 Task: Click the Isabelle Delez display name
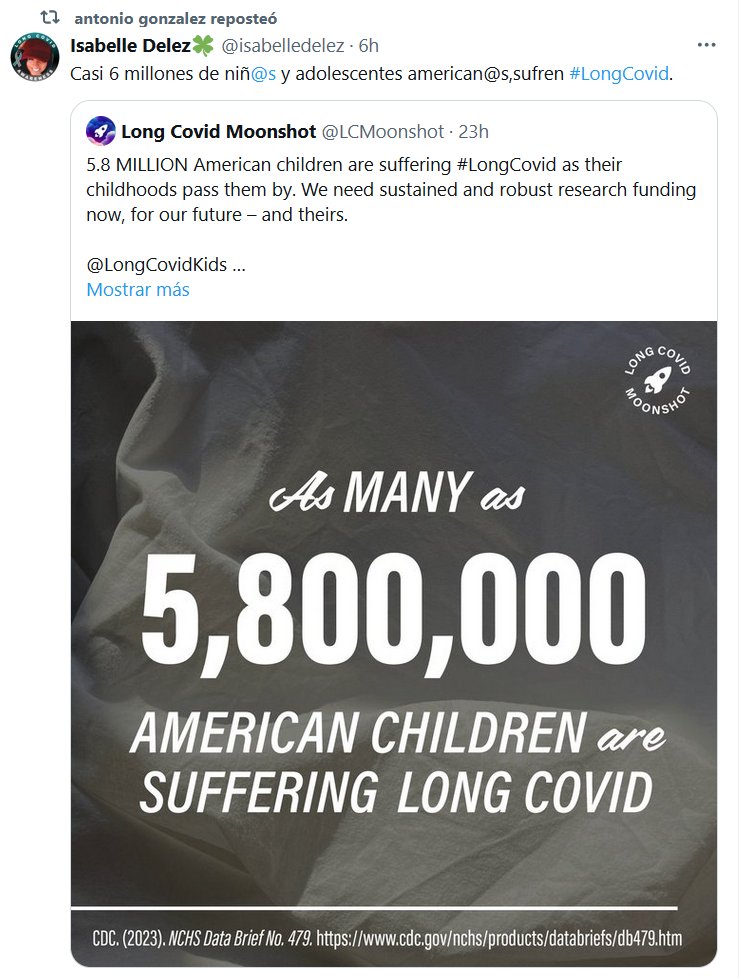130,46
